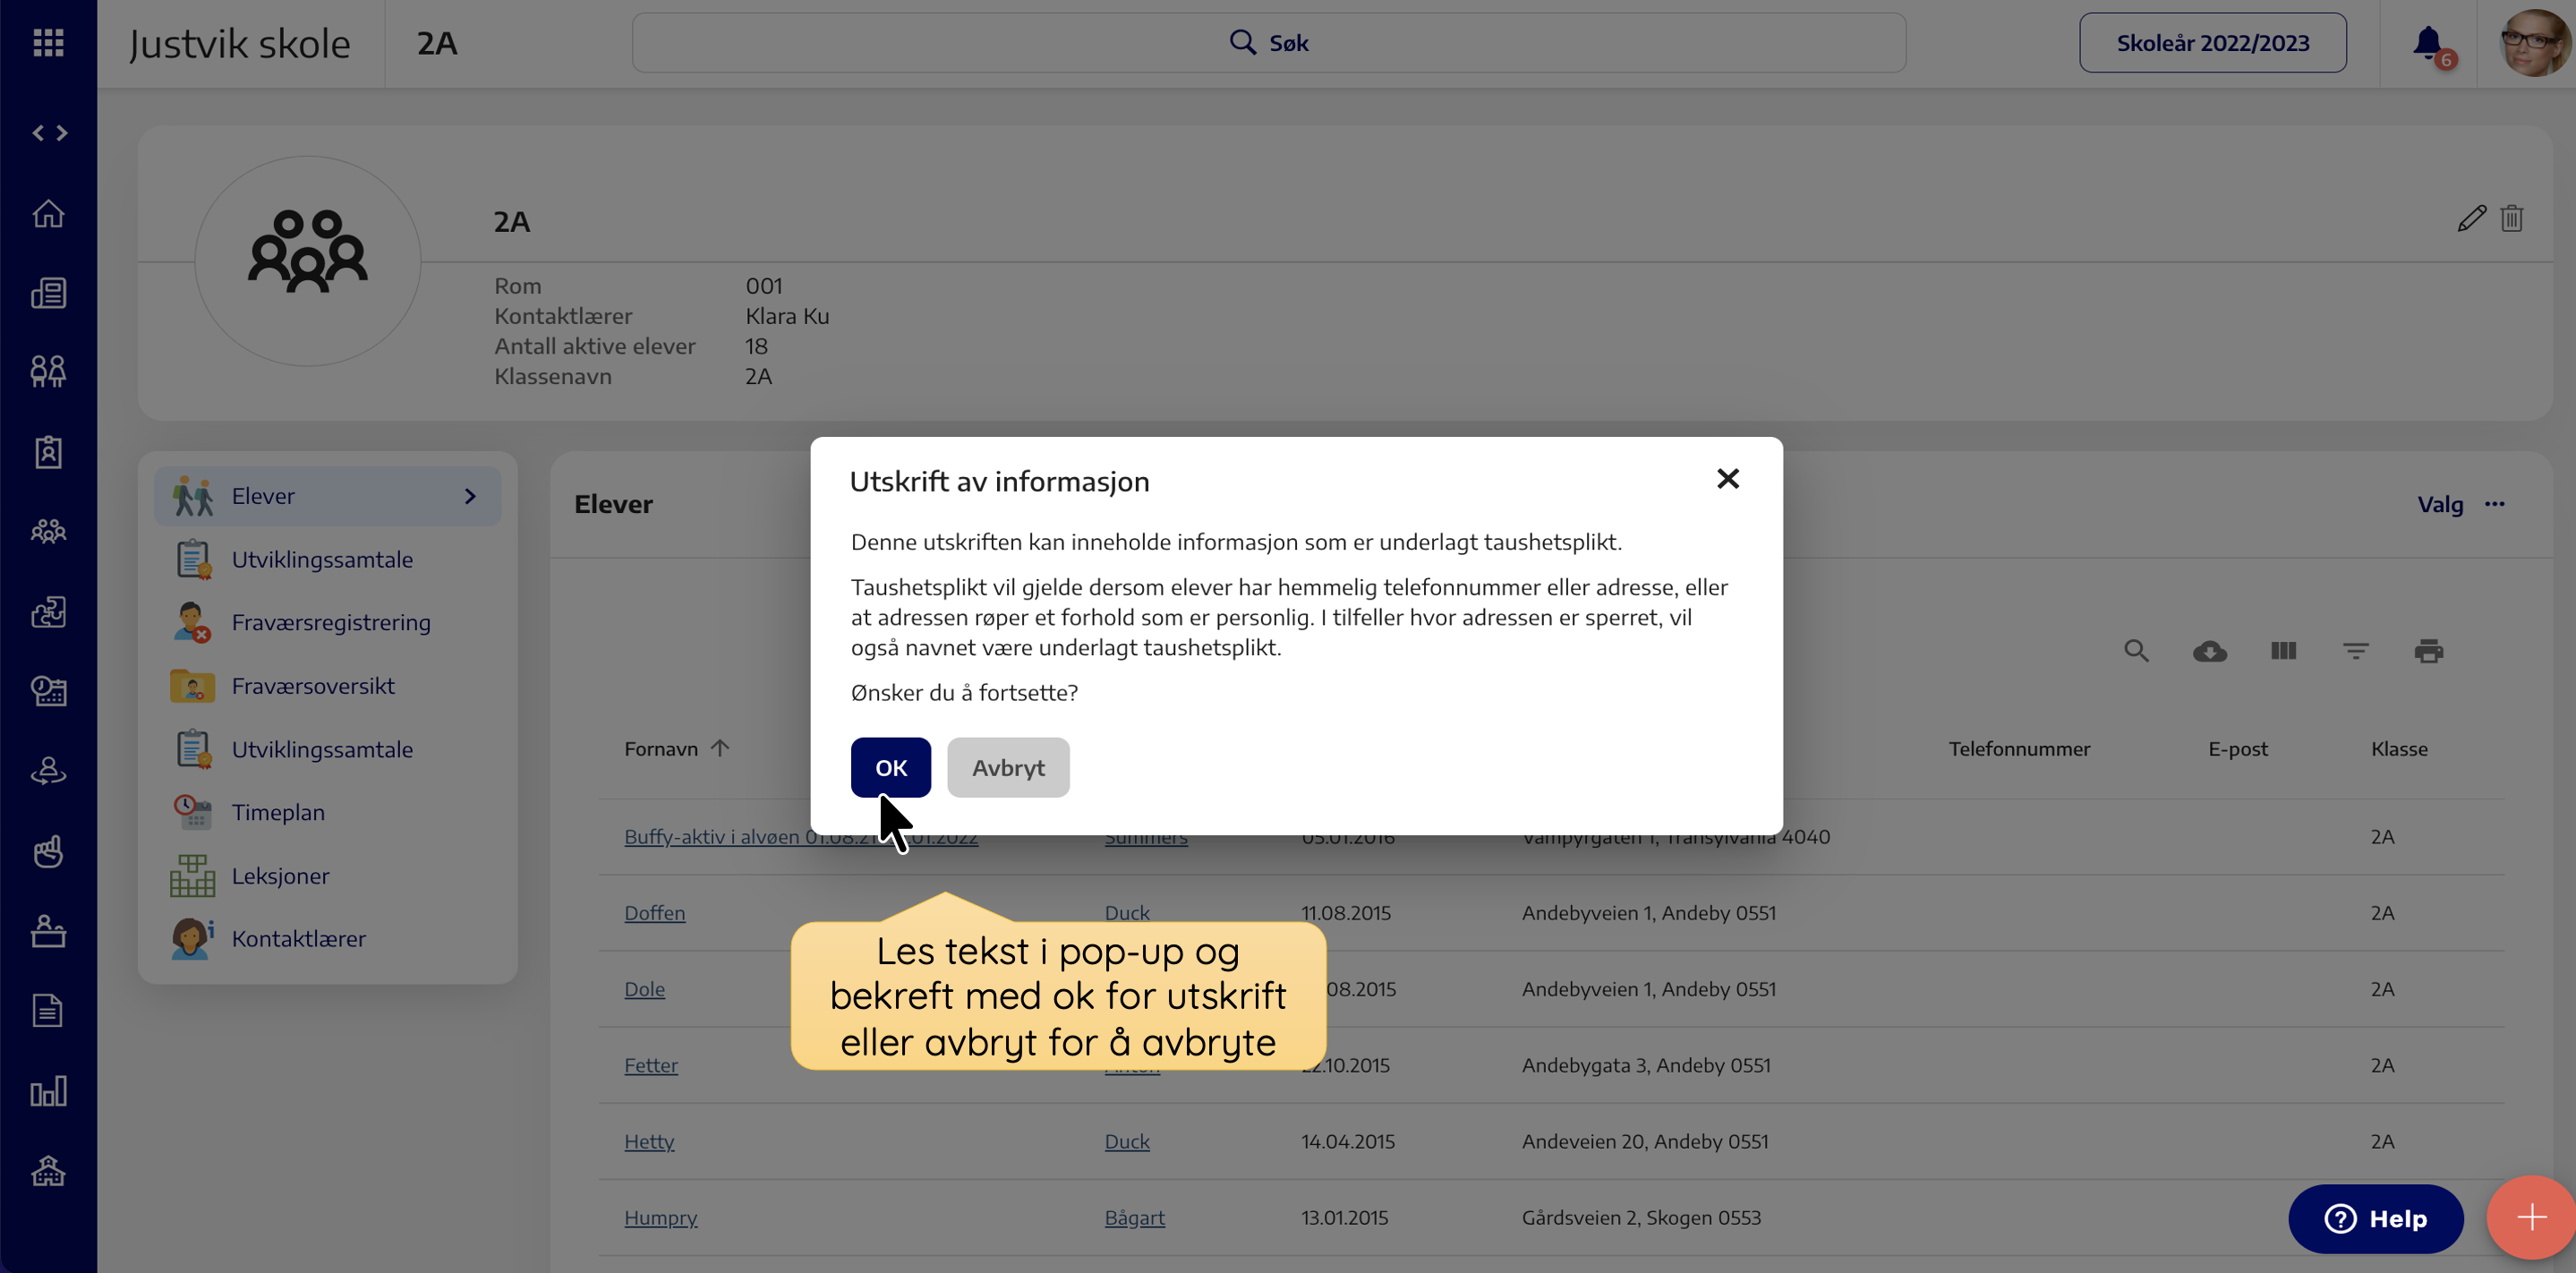Open the Valg three-dots menu
Screen dimensions: 2576x1273
pyautogui.click(x=2495, y=504)
